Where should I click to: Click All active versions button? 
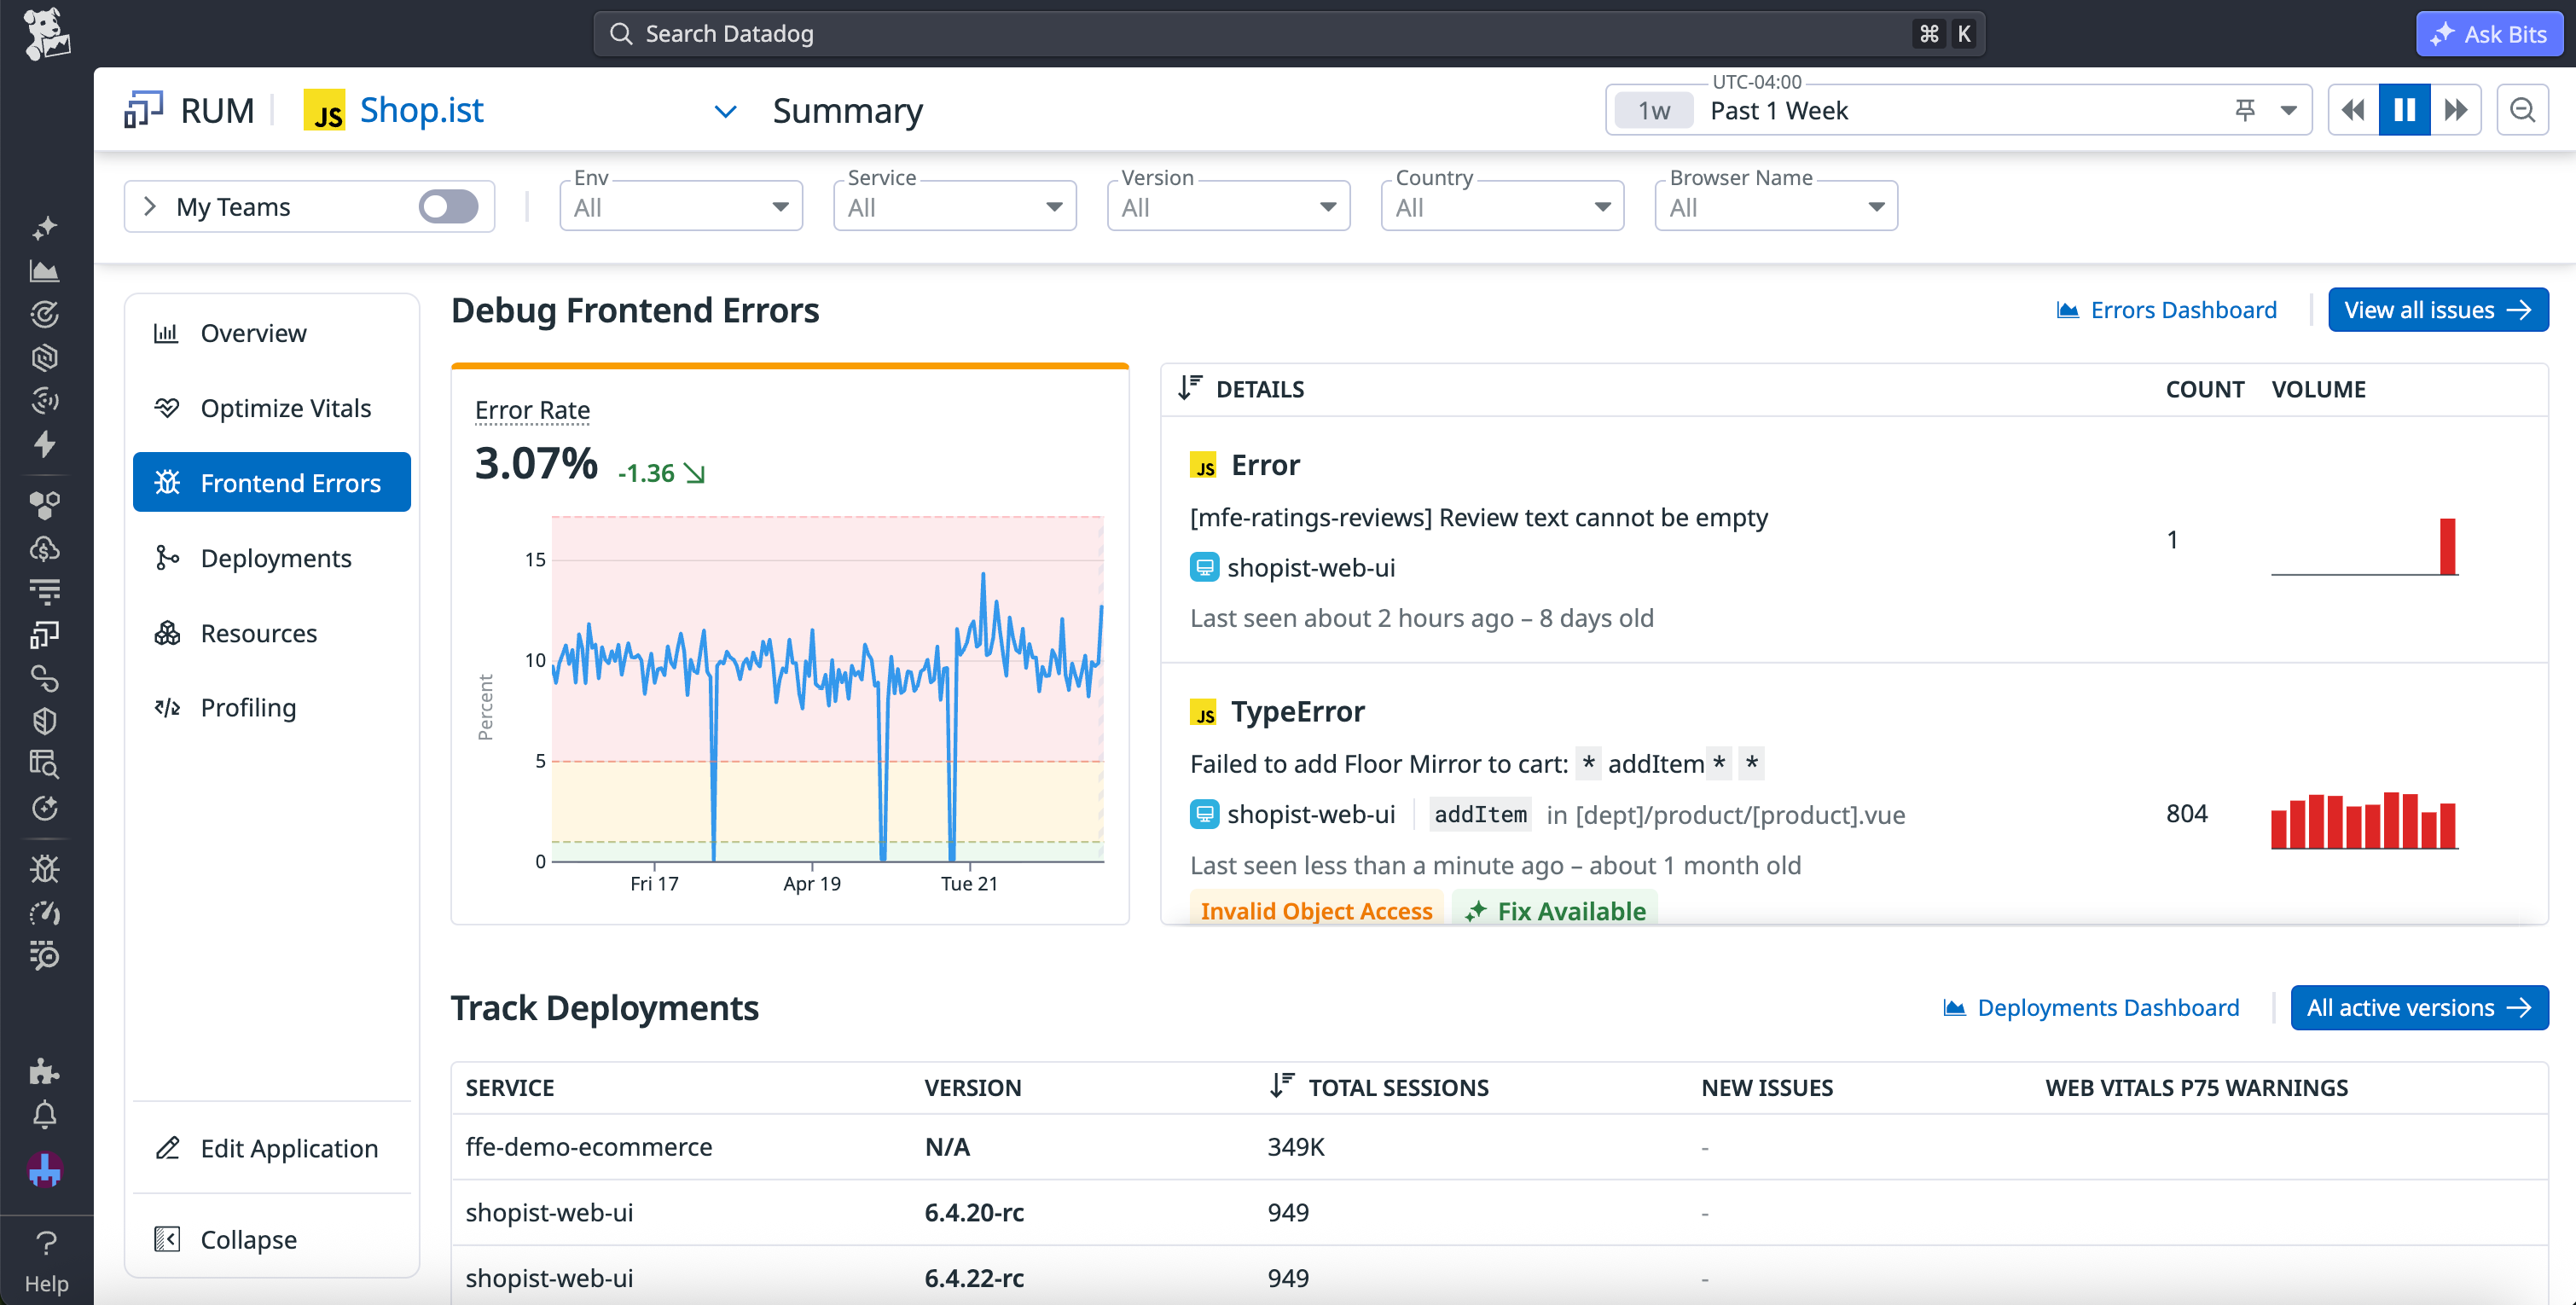(x=2420, y=1008)
